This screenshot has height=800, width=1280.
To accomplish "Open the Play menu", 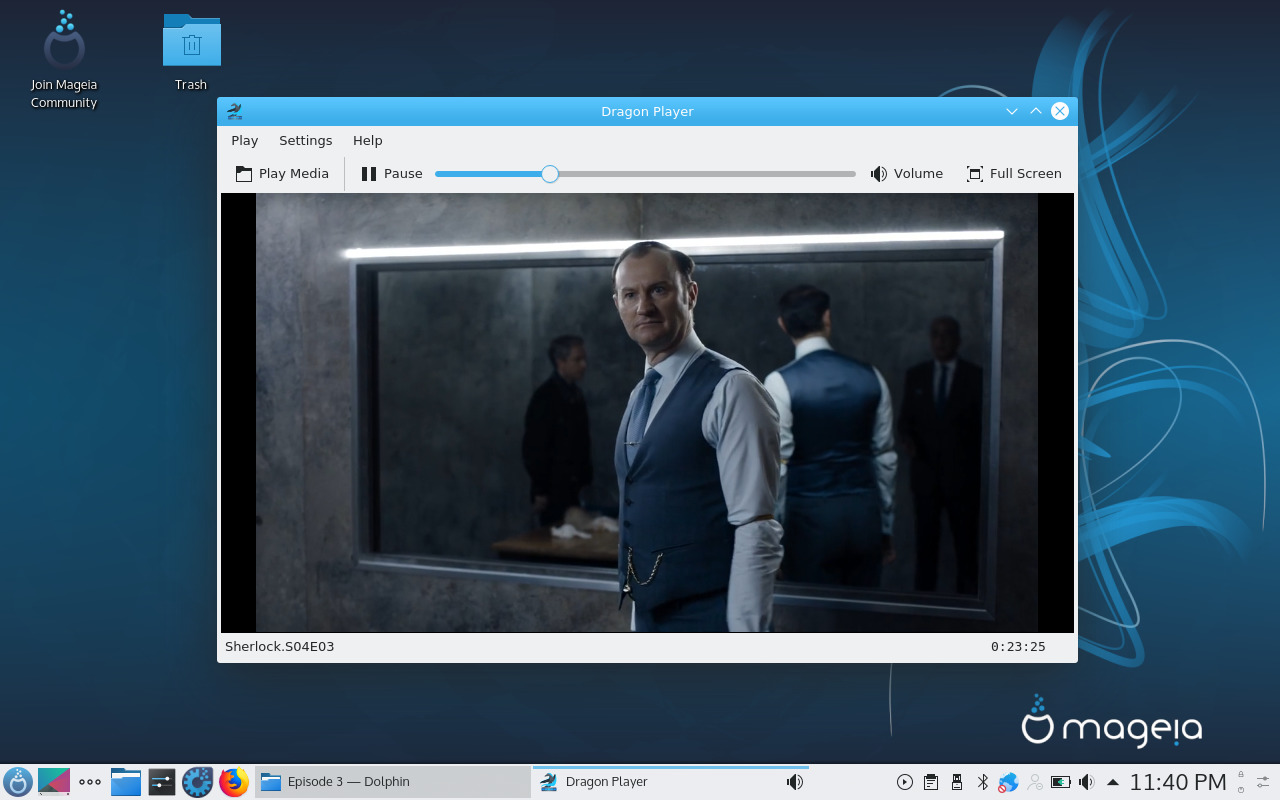I will pyautogui.click(x=244, y=140).
